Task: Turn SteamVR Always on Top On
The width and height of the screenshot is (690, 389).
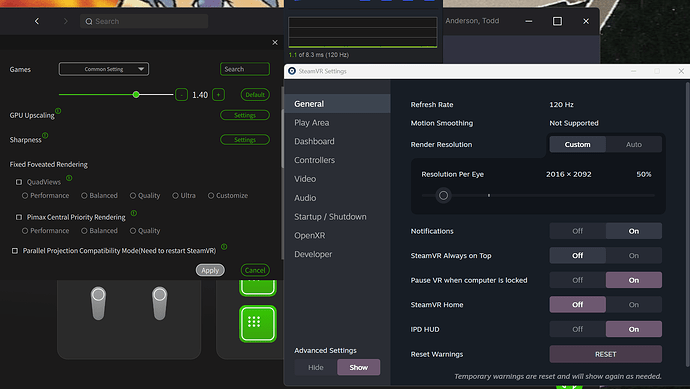Action: 634,256
